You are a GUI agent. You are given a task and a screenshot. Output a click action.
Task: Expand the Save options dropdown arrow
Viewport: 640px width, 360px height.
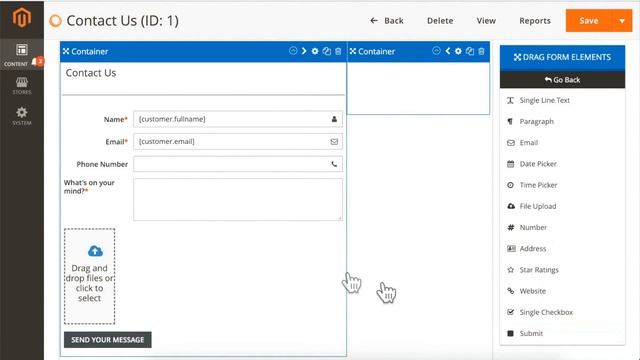(x=622, y=21)
